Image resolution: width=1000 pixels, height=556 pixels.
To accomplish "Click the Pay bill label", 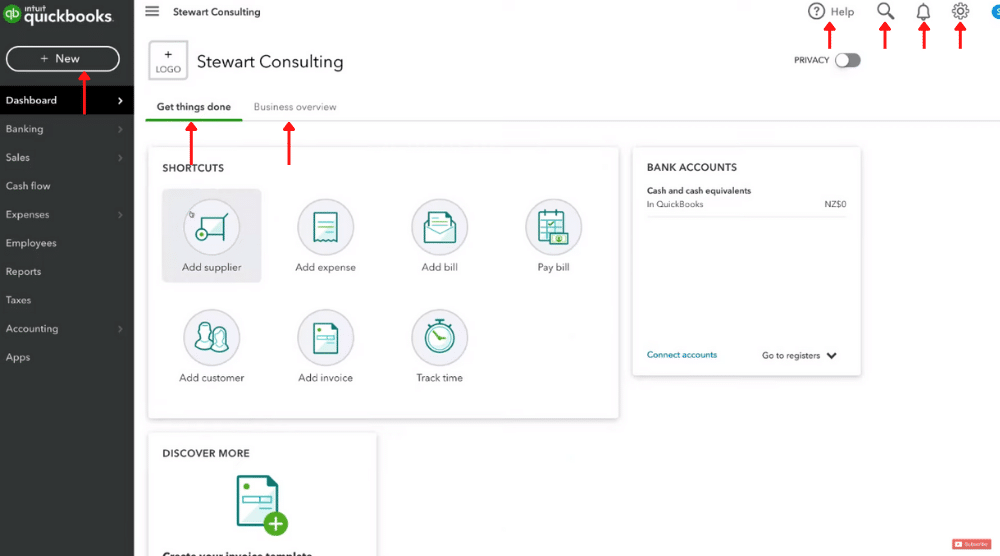I will (x=553, y=267).
